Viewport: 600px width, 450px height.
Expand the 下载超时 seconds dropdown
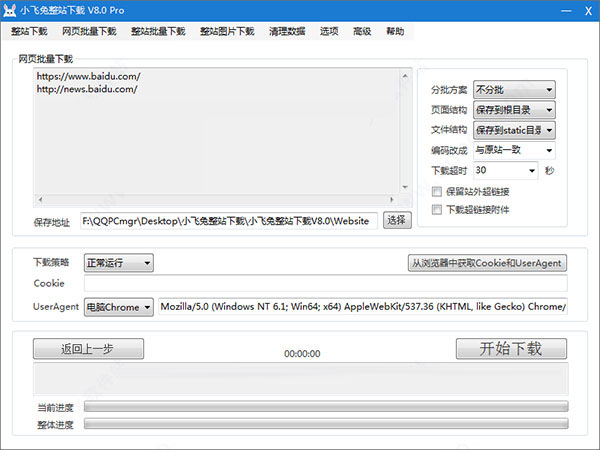[x=506, y=170]
